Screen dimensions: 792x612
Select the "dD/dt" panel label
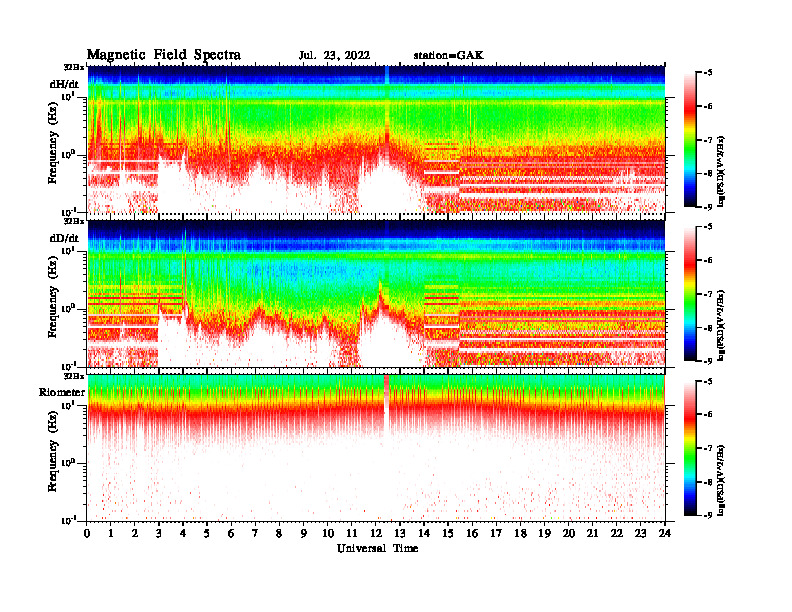coord(64,238)
